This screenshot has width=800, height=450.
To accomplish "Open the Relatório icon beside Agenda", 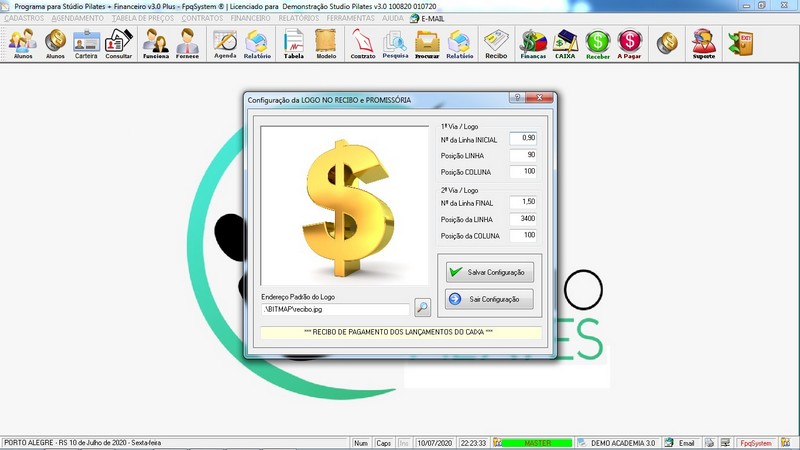I will coord(257,44).
